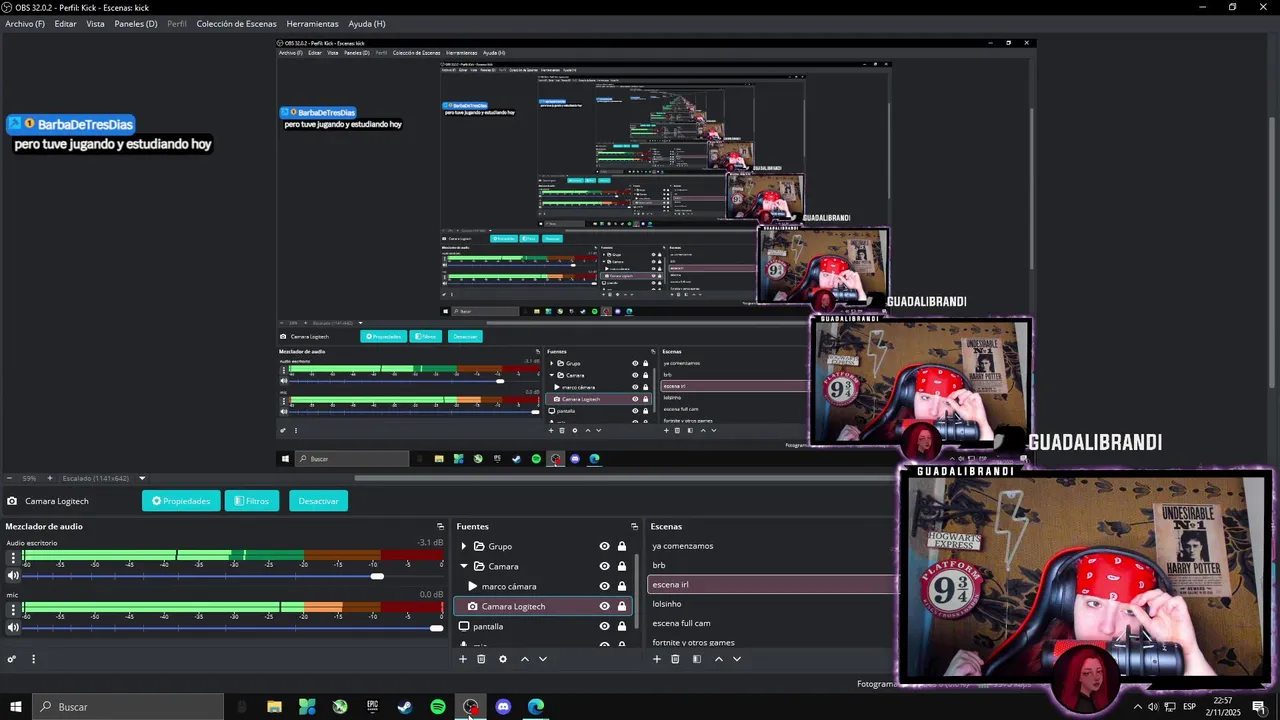
Task: Click the Windows Buscar search box
Action: click(128, 707)
